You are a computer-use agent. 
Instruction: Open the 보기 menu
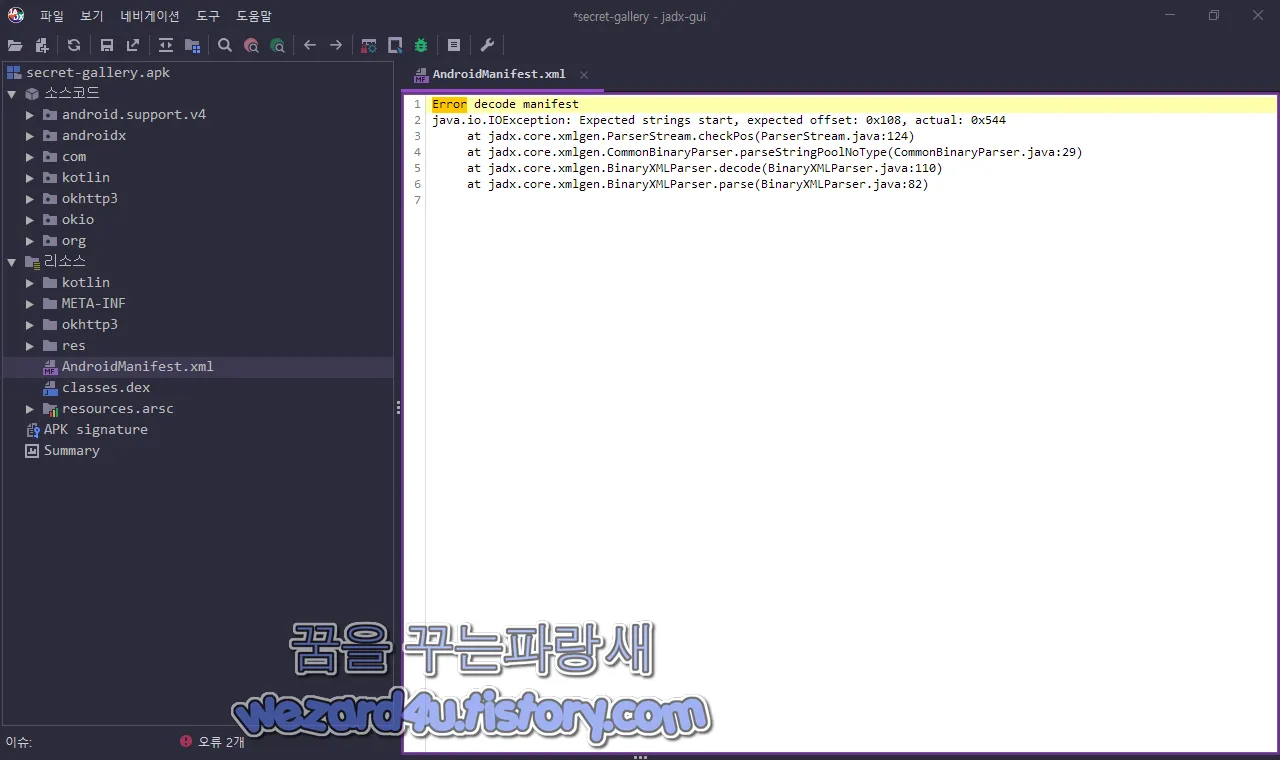[92, 16]
